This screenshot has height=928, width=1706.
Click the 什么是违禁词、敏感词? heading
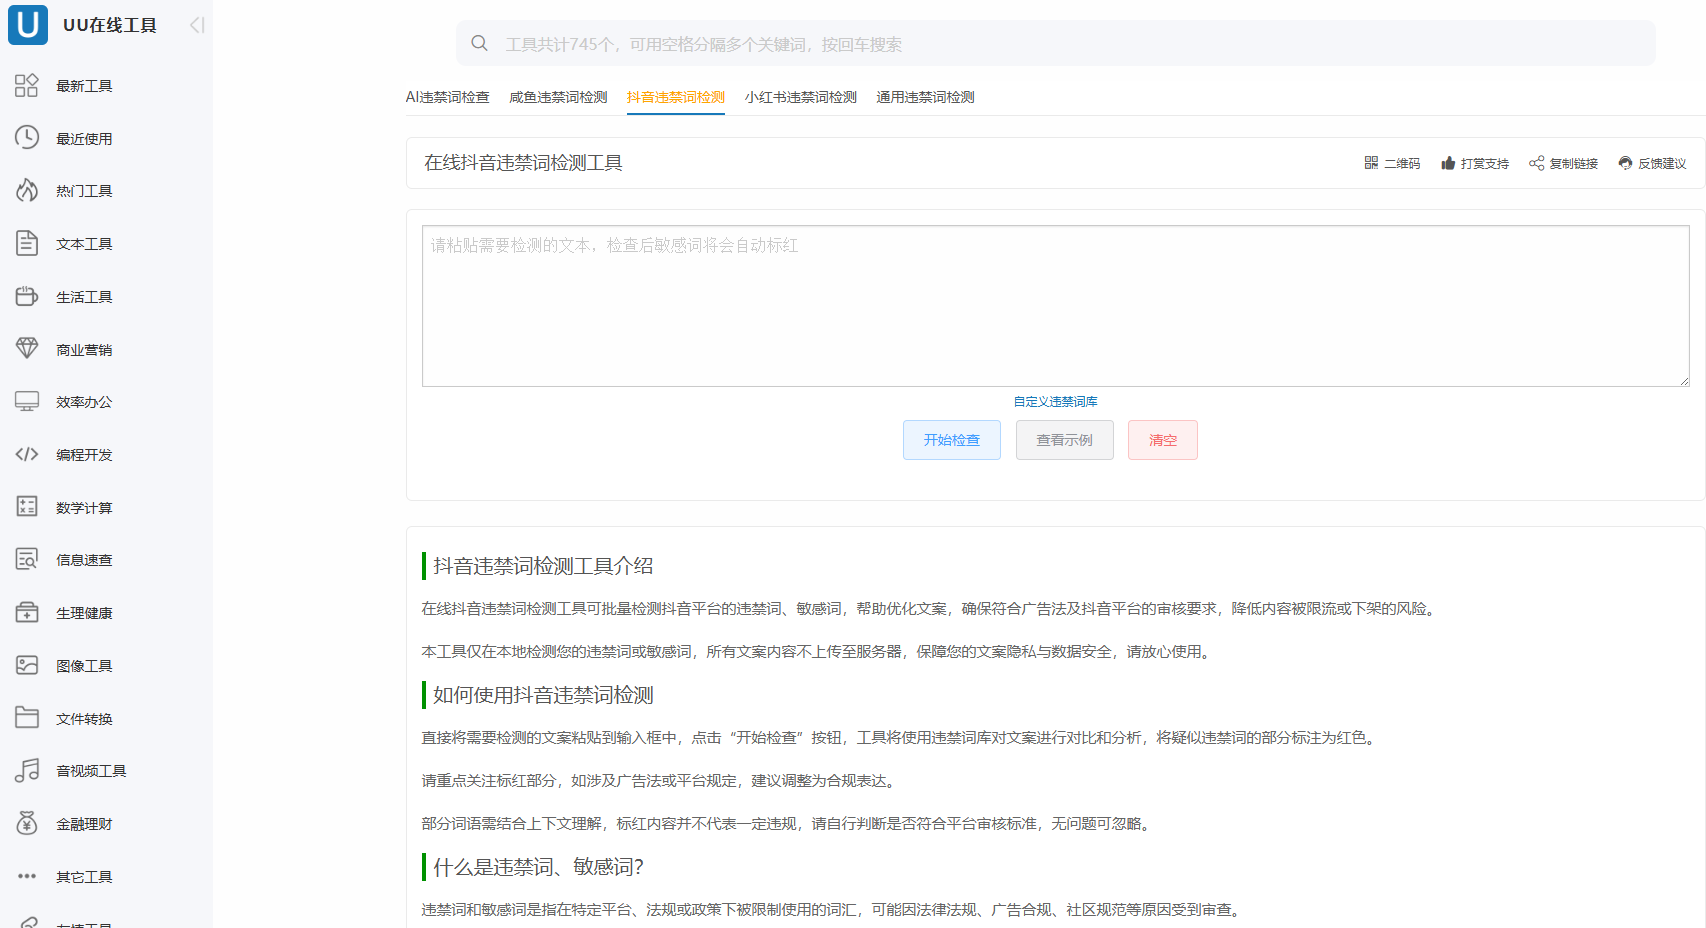538,867
